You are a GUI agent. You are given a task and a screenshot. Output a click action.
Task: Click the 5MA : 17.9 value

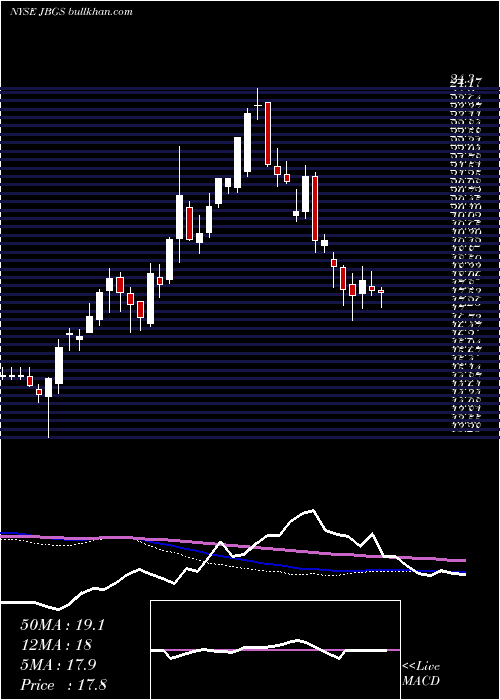(x=59, y=665)
